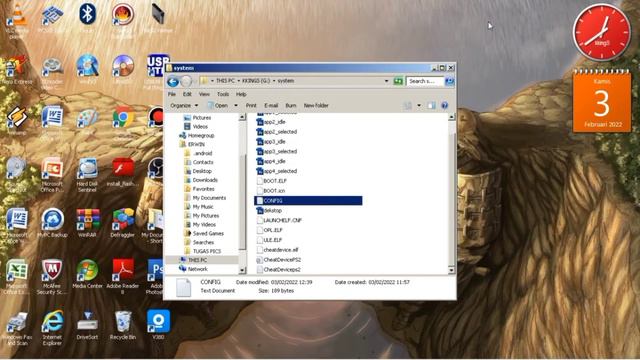Open the Windows Fax and Scan desktop icon
The height and width of the screenshot is (360, 640).
click(x=17, y=328)
